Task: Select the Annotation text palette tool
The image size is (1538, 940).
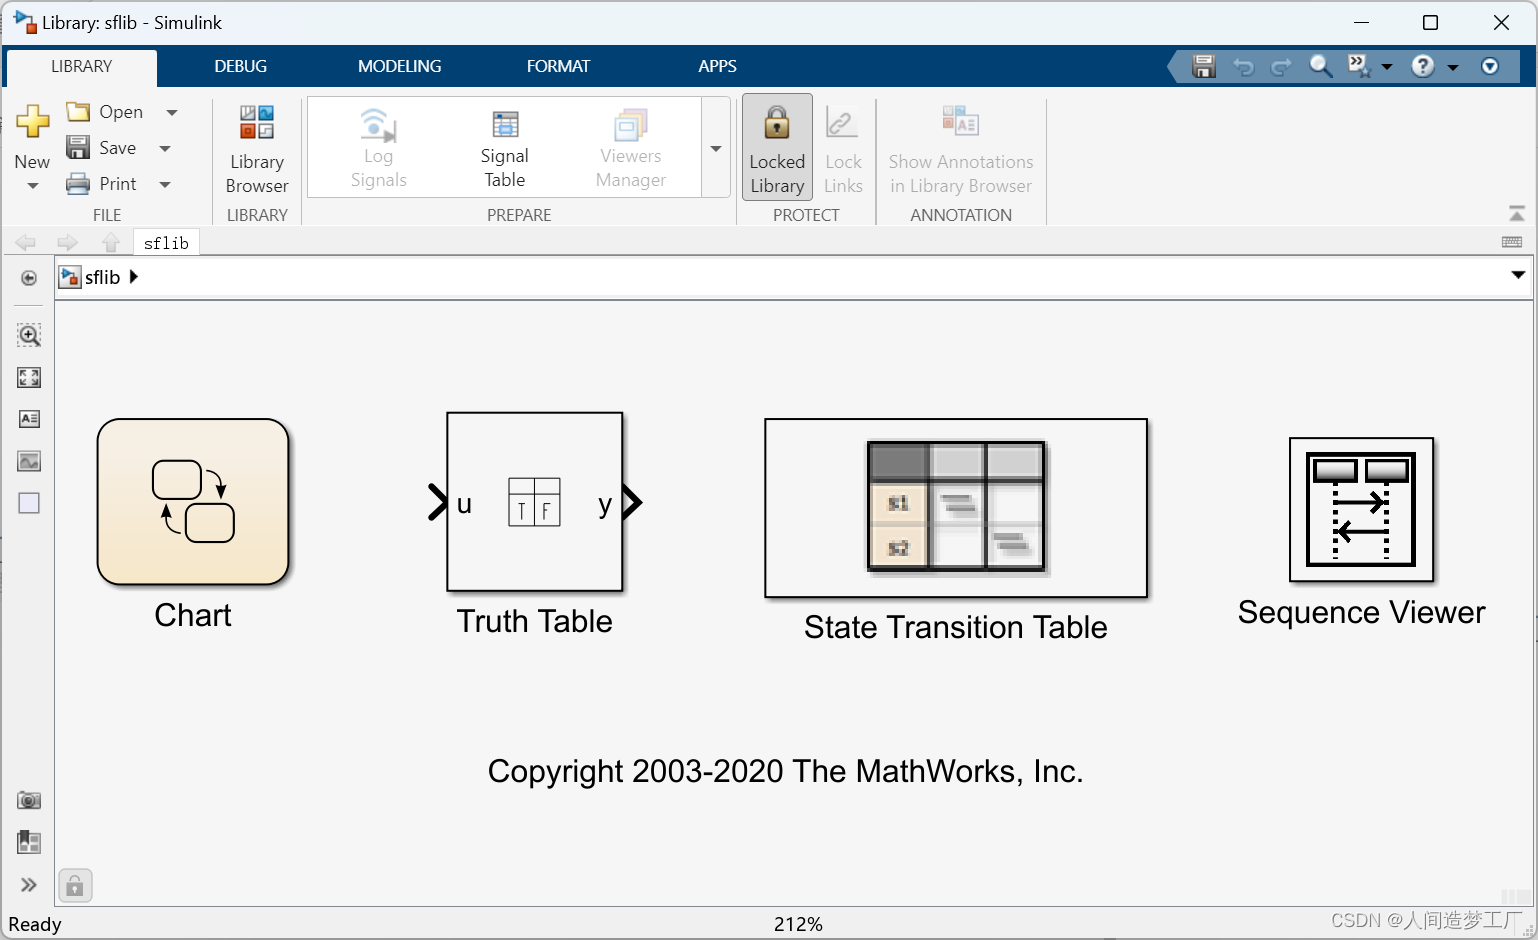Action: pyautogui.click(x=29, y=419)
